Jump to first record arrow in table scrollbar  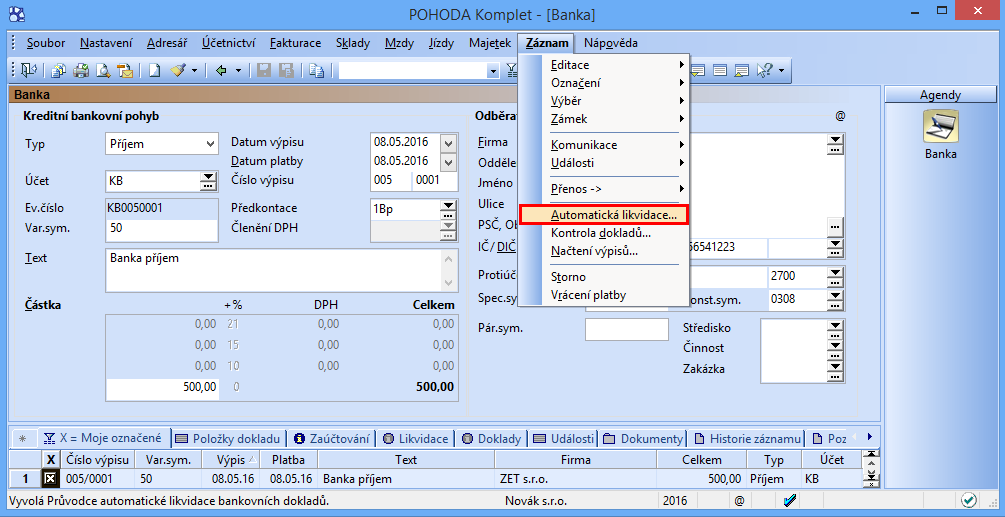tap(870, 456)
